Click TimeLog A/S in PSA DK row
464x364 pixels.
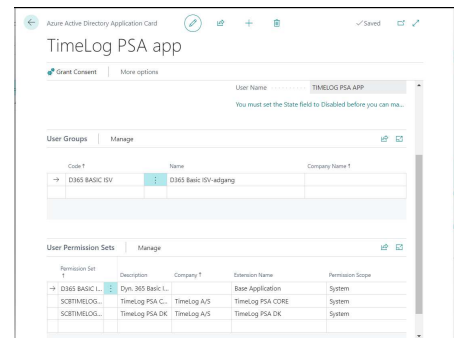(x=201, y=314)
